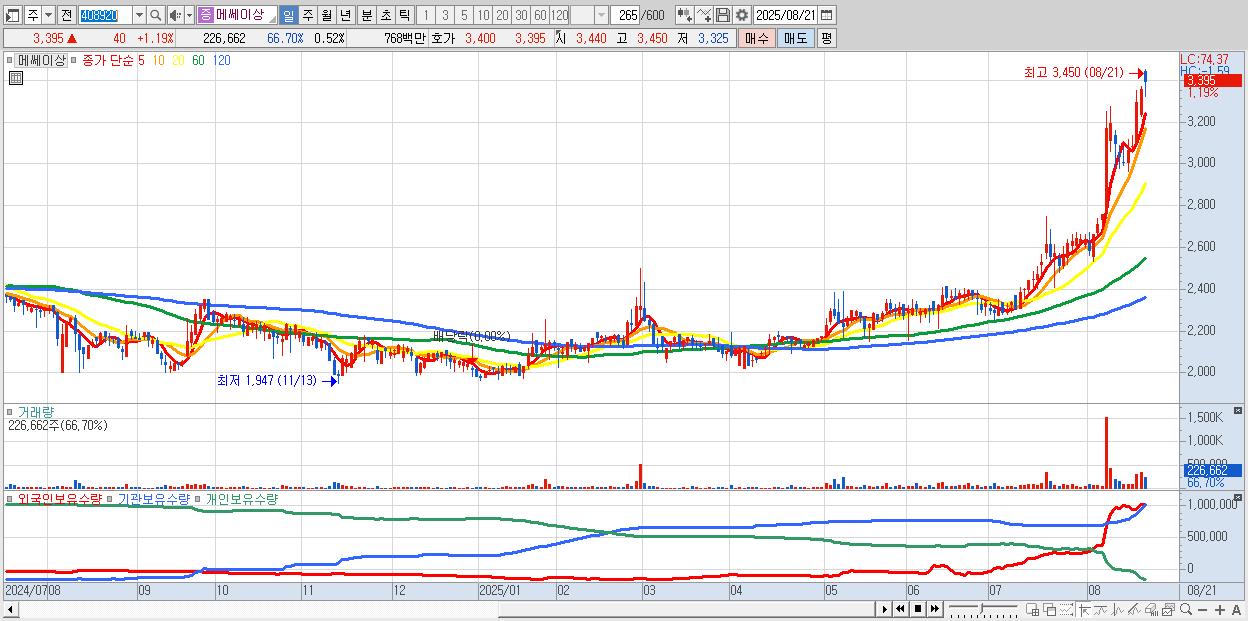Click the date field 2025/08/21
Screen dimensions: 1248x621
(x=785, y=15)
